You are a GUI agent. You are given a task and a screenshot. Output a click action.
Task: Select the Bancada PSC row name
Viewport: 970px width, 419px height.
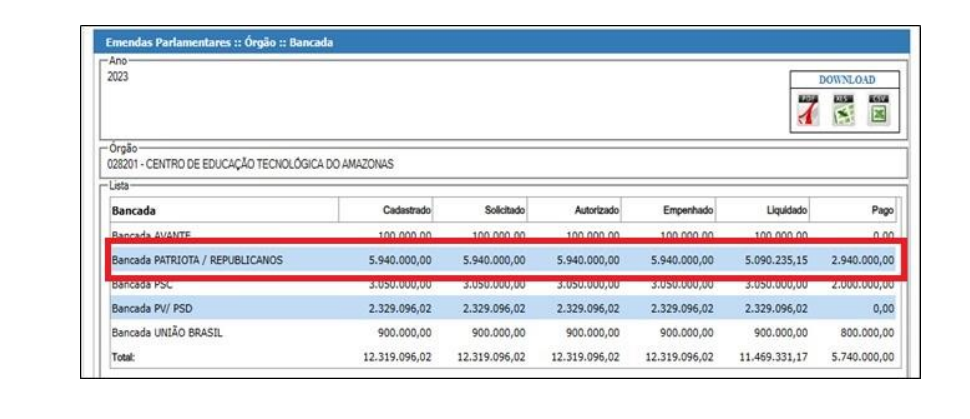click(x=142, y=285)
